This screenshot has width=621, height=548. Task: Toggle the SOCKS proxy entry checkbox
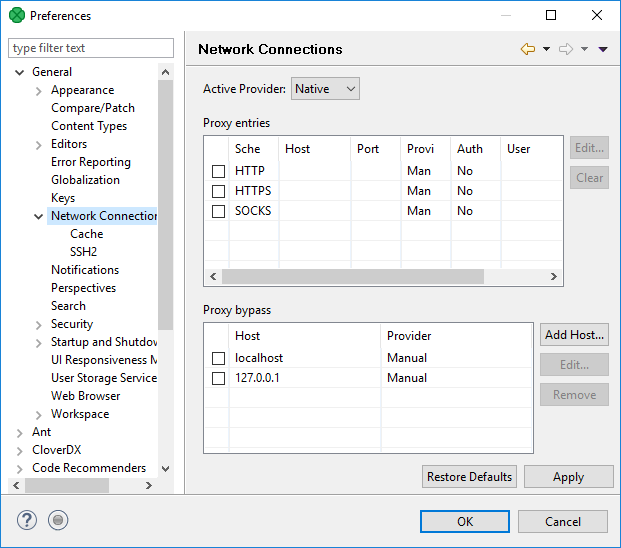[218, 211]
